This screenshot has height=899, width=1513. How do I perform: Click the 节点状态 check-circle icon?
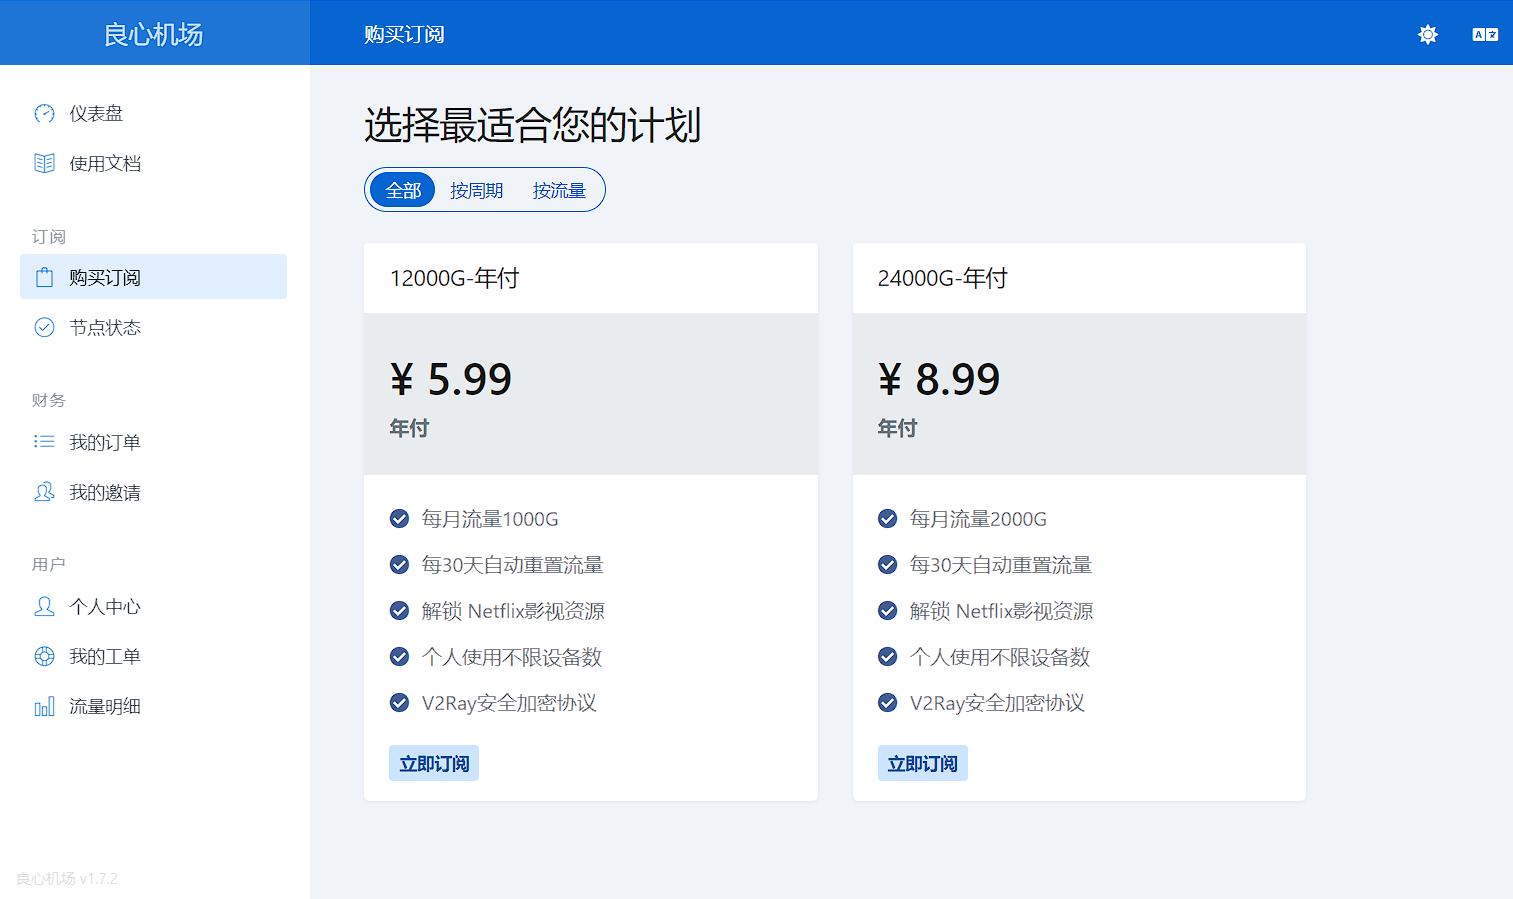pyautogui.click(x=44, y=328)
